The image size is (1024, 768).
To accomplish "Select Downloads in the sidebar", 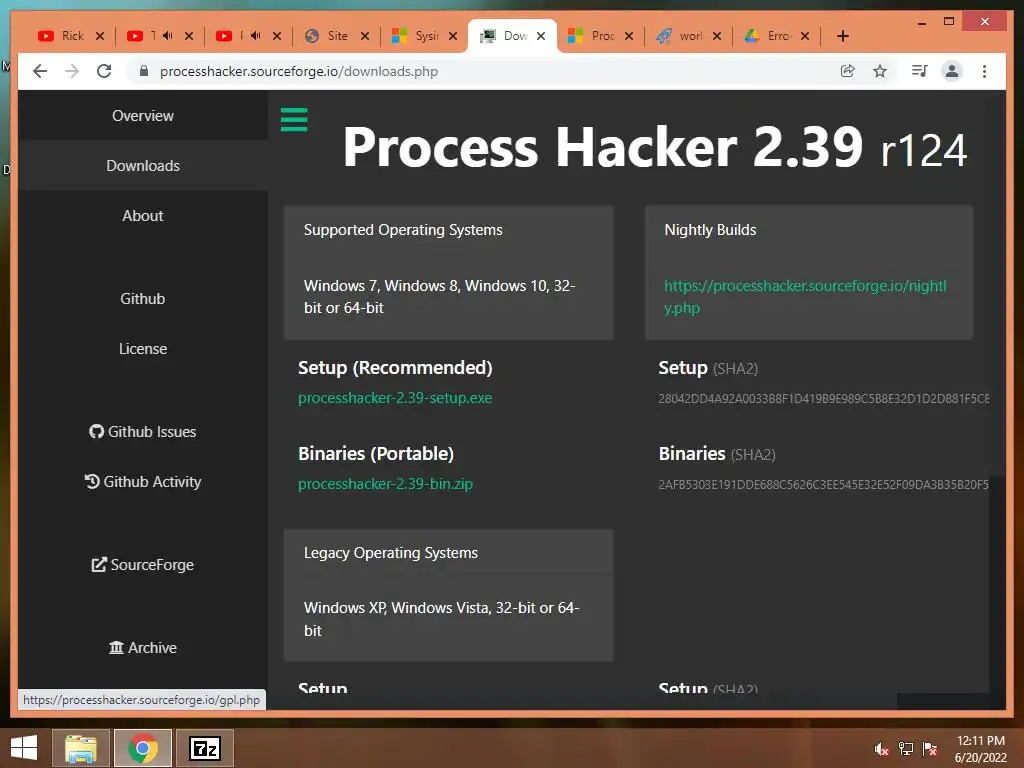I will coord(143,166).
